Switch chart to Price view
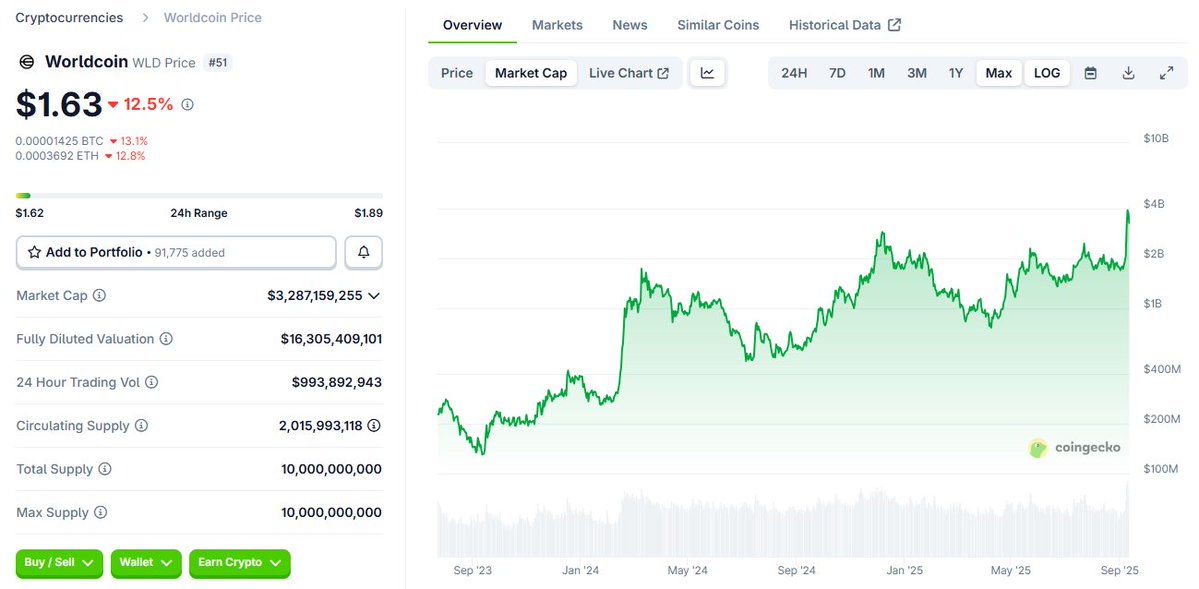 point(457,73)
